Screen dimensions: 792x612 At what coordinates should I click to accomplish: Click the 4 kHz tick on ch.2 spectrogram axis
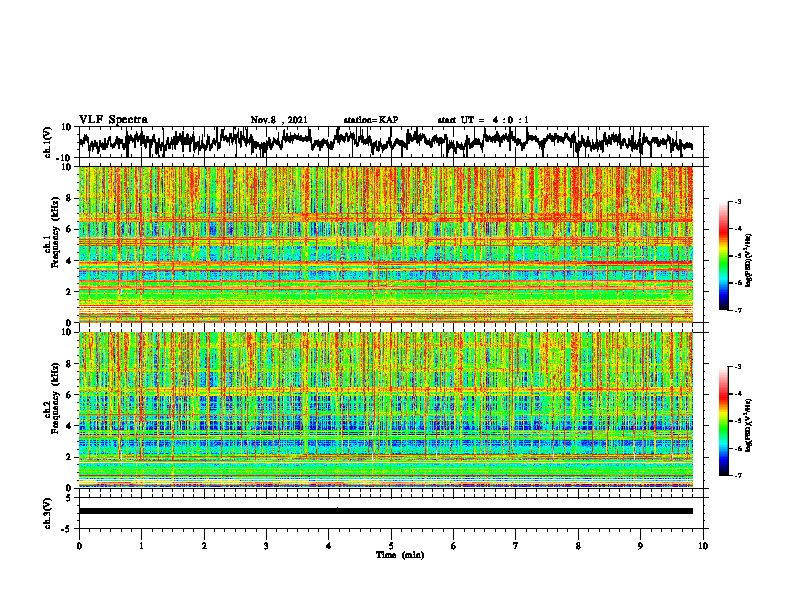(69, 426)
